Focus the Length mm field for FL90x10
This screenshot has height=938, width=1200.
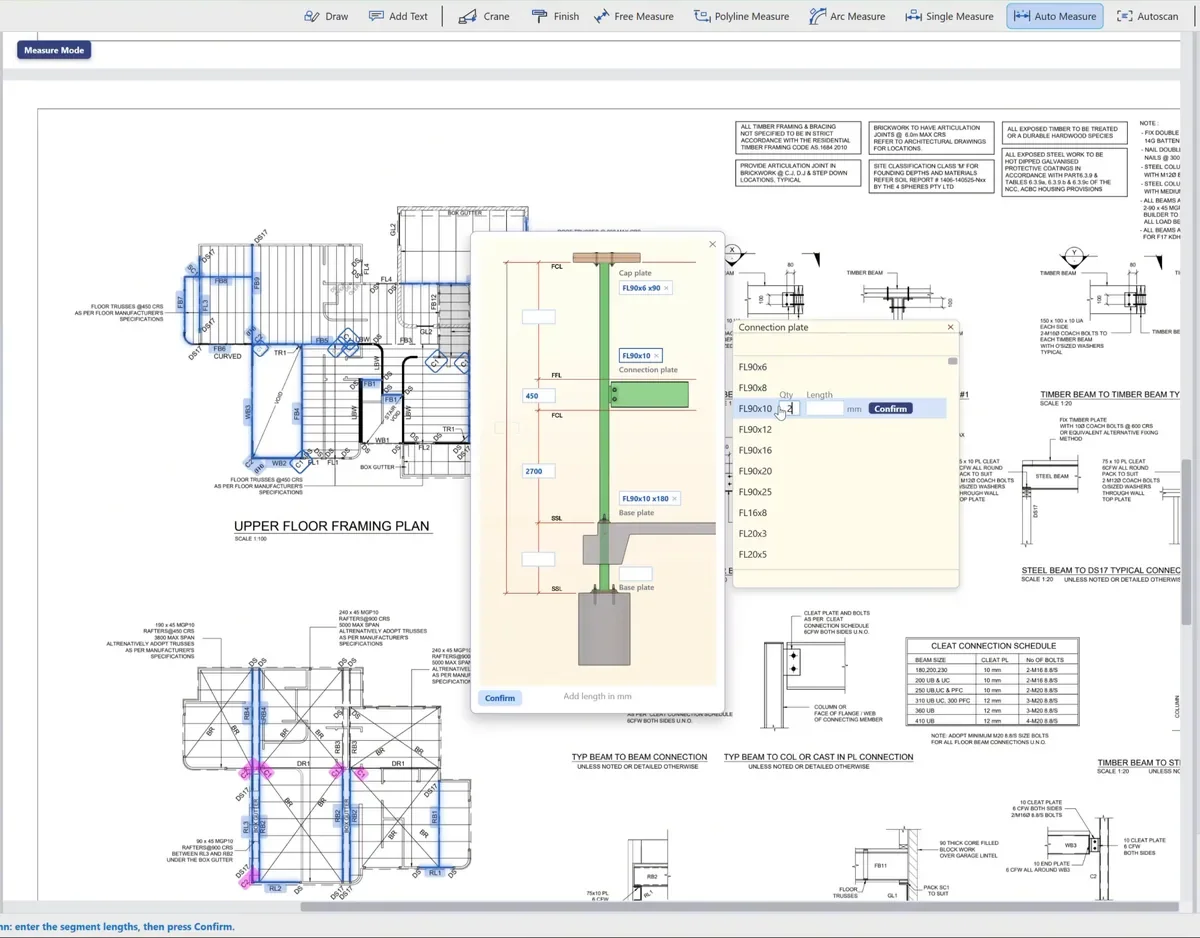click(825, 409)
